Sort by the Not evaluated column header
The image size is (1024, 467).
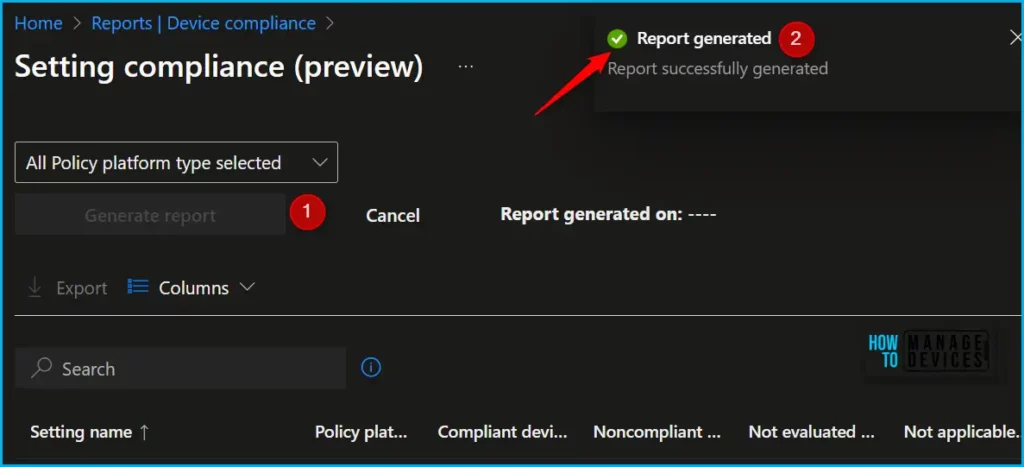click(811, 432)
